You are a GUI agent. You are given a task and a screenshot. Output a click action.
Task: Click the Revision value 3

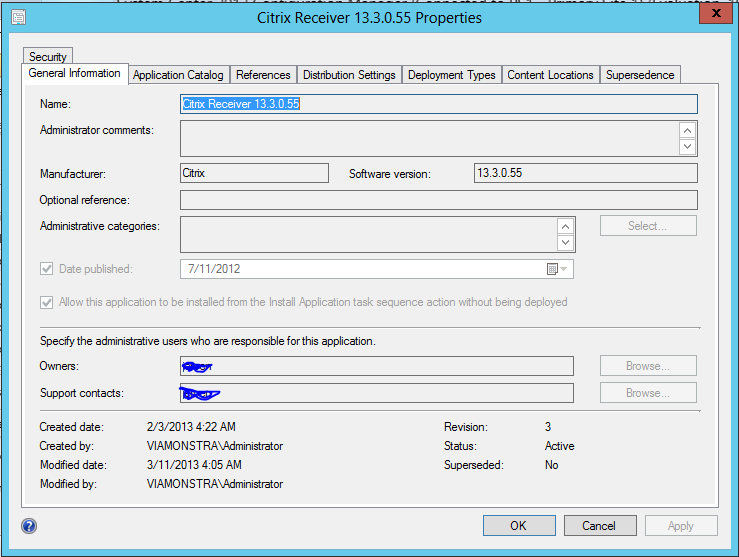(548, 427)
